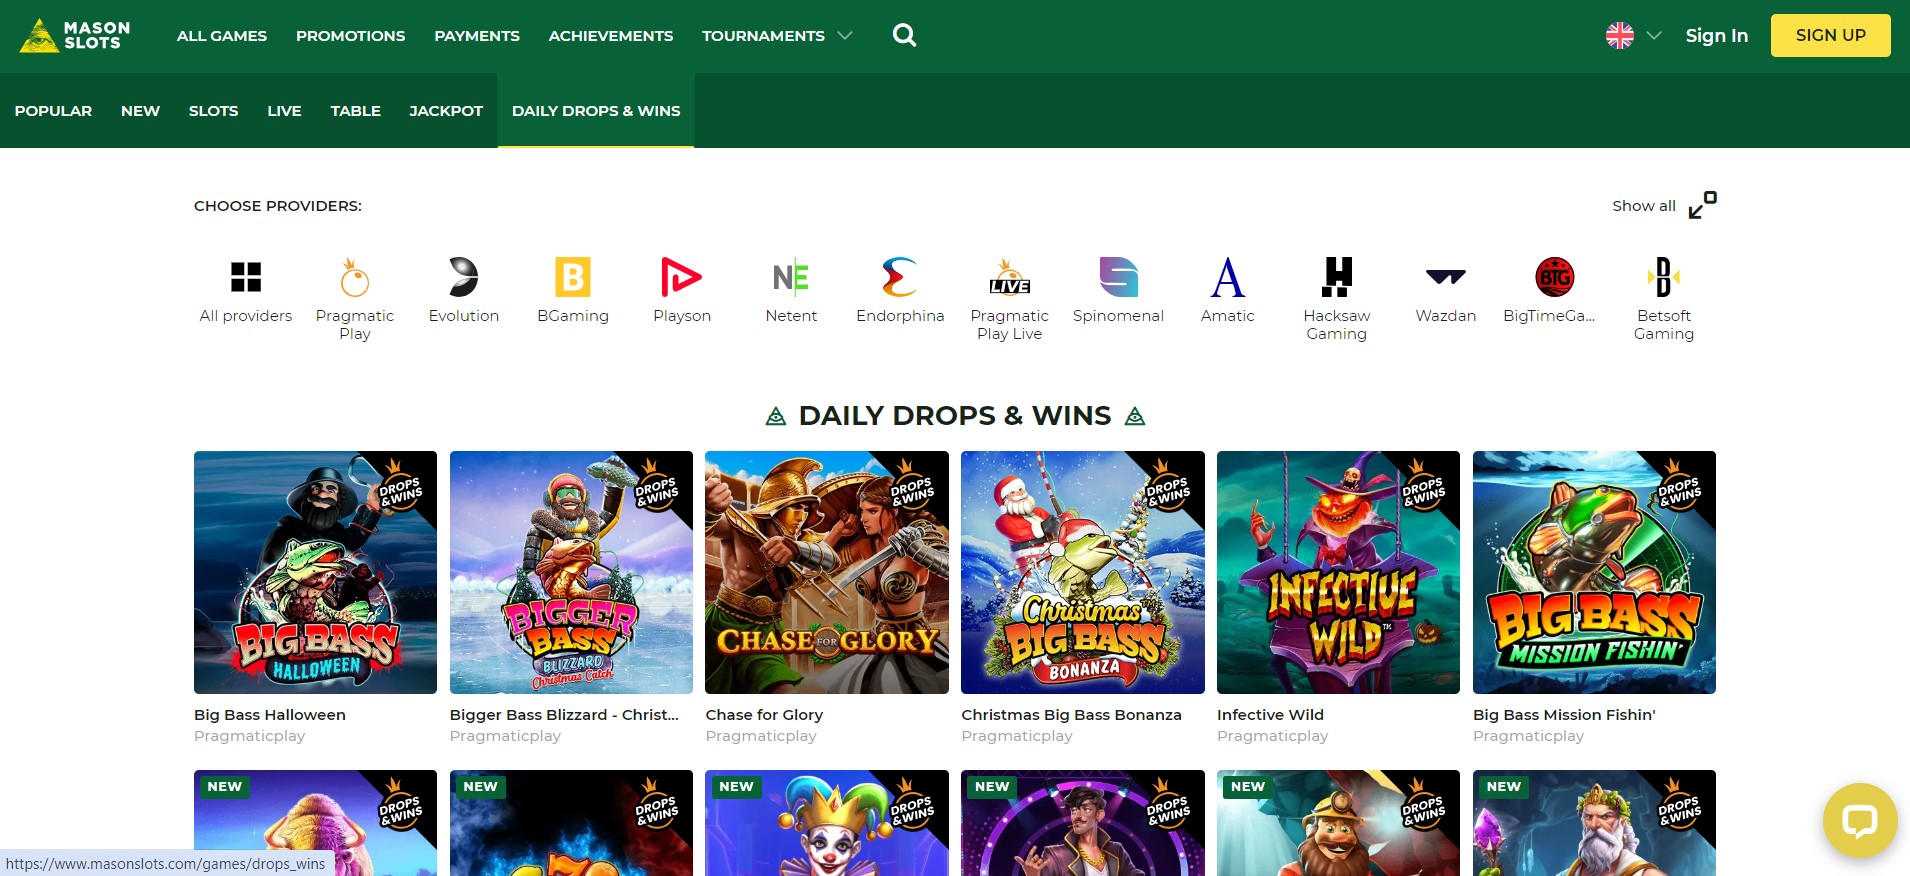
Task: Click the Chase for Glory title text
Action: pos(764,715)
